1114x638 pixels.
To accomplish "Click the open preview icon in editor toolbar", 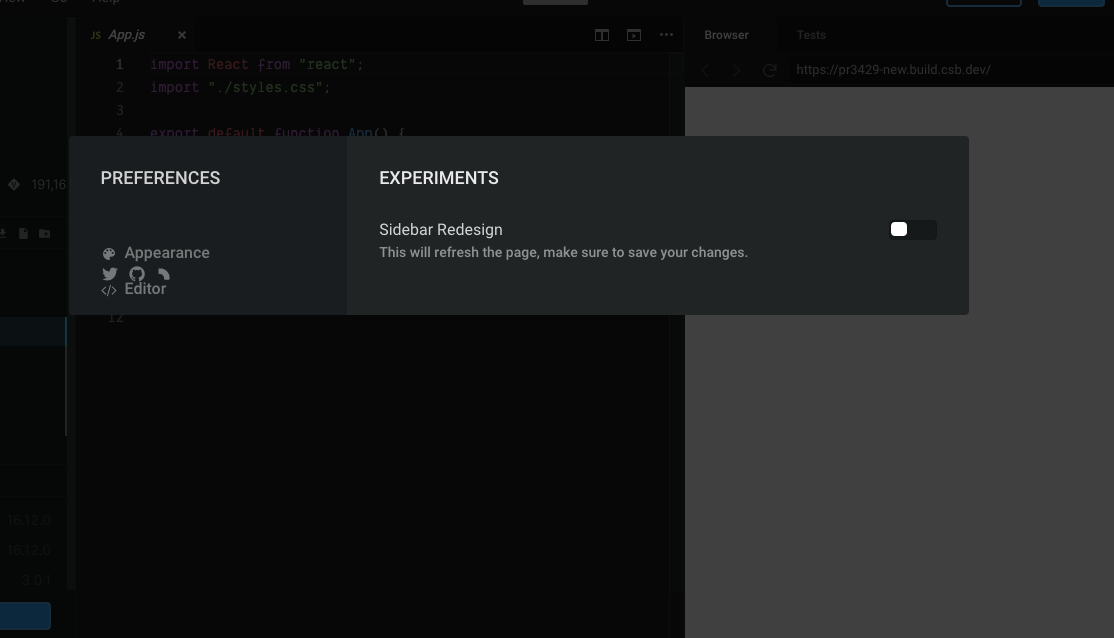I will pos(634,35).
